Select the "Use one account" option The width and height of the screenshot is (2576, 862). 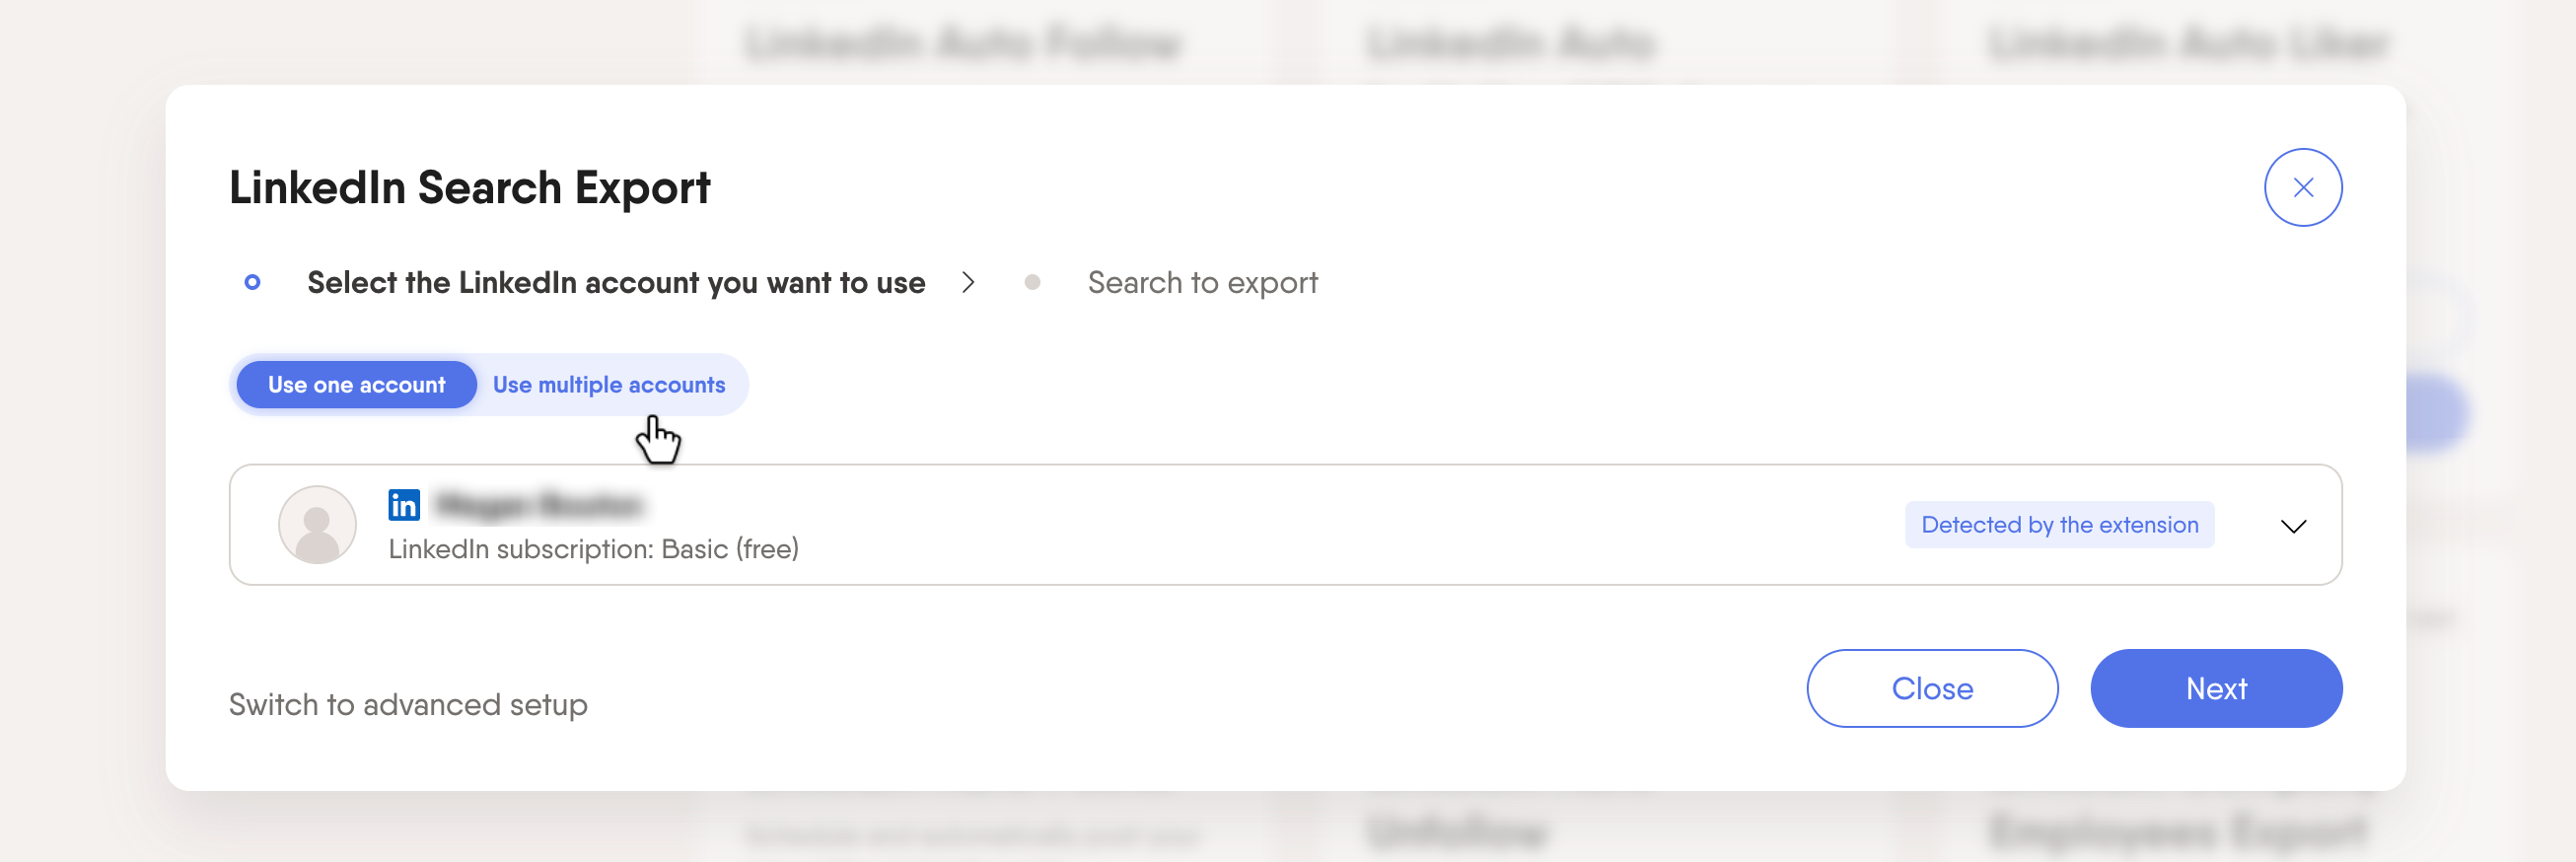pos(356,385)
